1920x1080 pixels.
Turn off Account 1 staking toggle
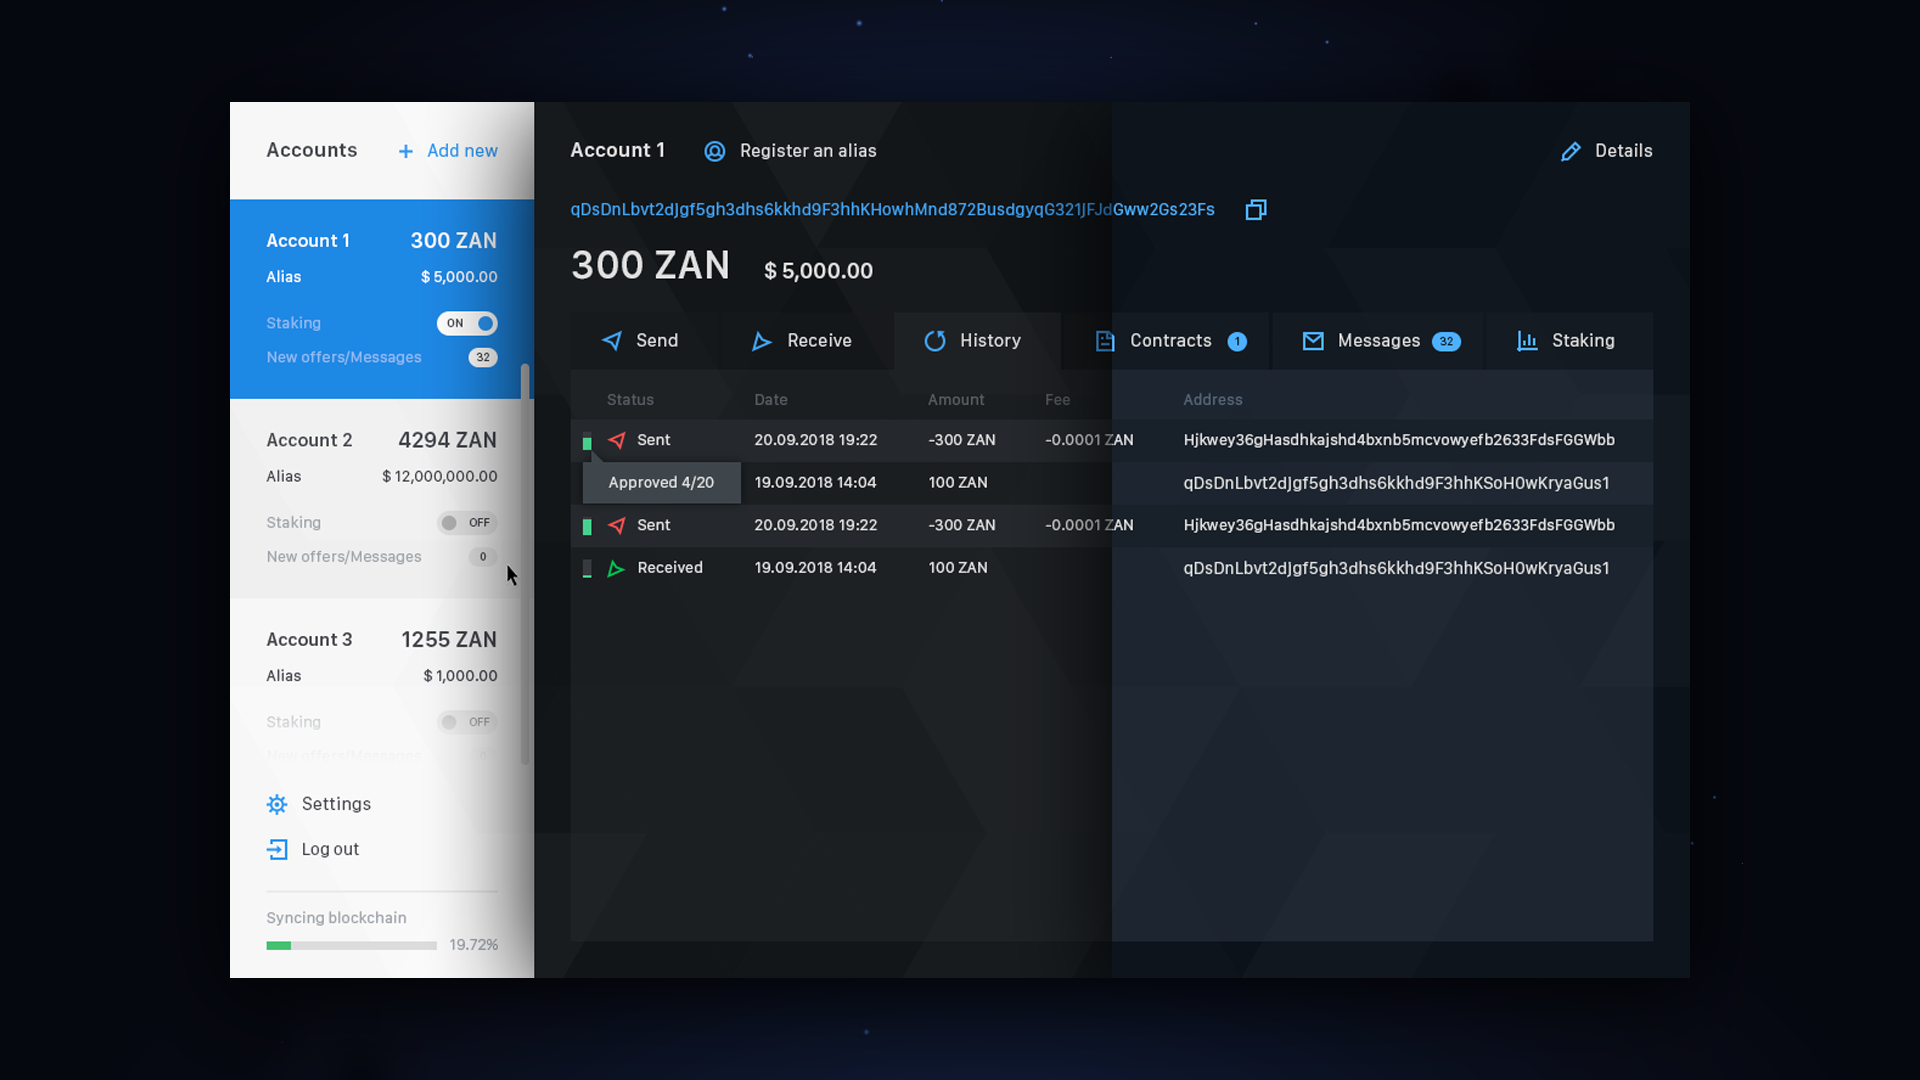467,323
